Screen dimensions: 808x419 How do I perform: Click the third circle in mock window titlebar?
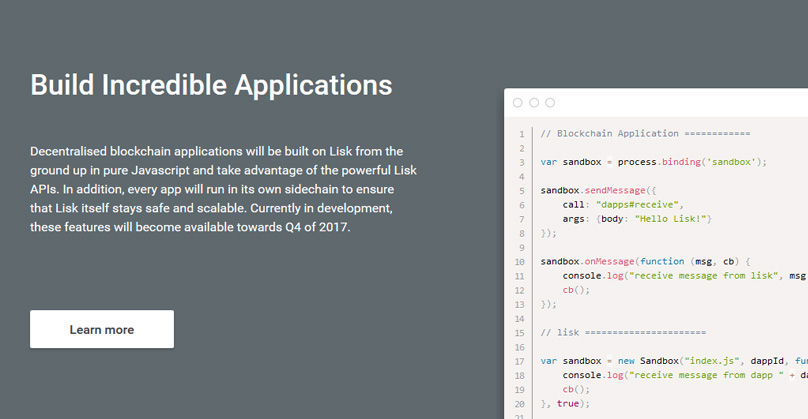click(550, 103)
